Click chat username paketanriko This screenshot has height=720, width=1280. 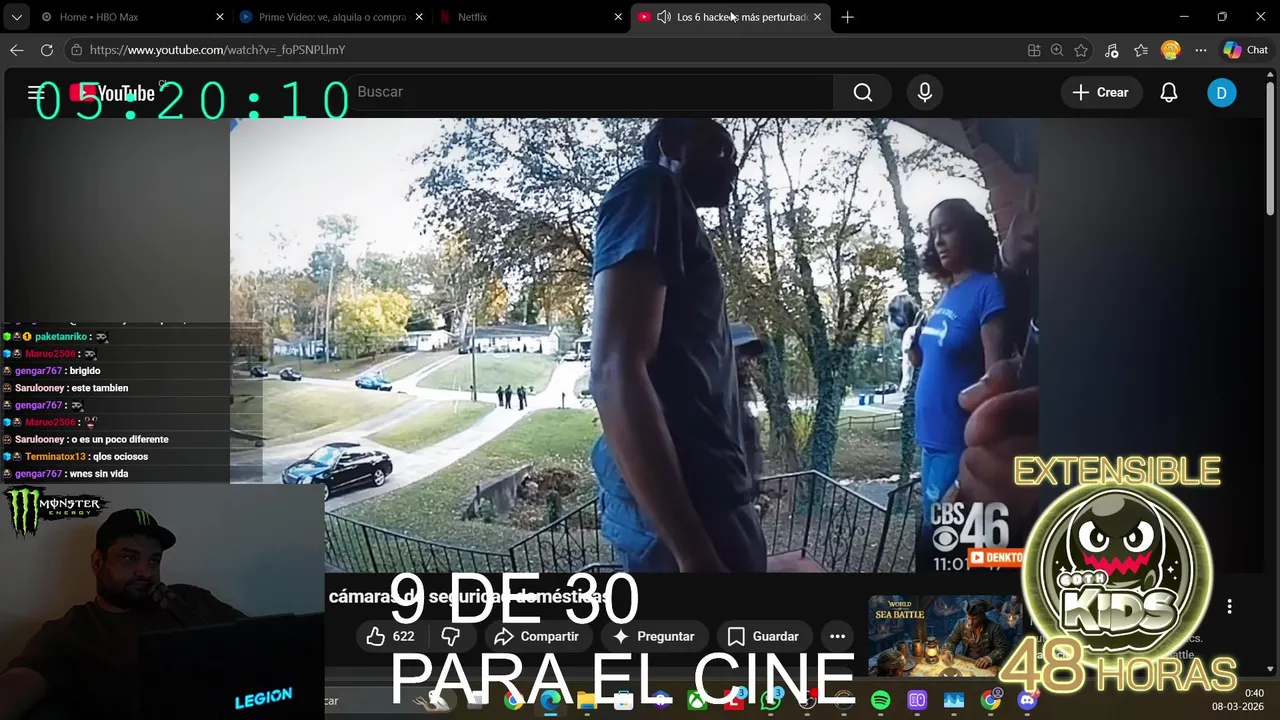point(61,337)
